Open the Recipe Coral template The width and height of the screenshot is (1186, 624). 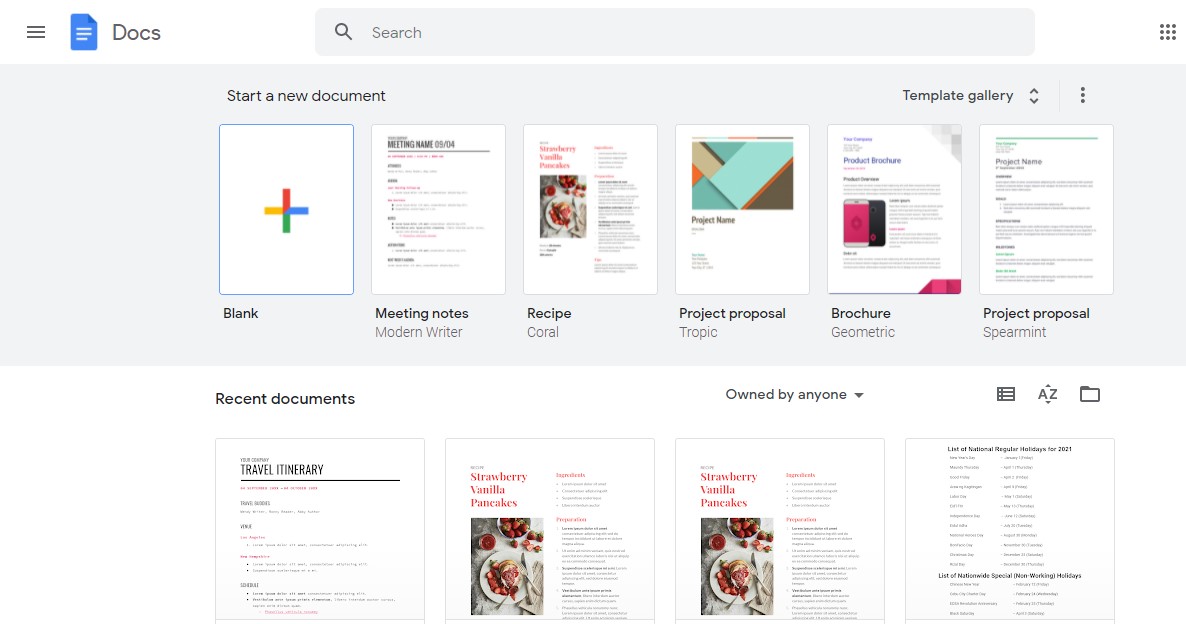point(590,209)
